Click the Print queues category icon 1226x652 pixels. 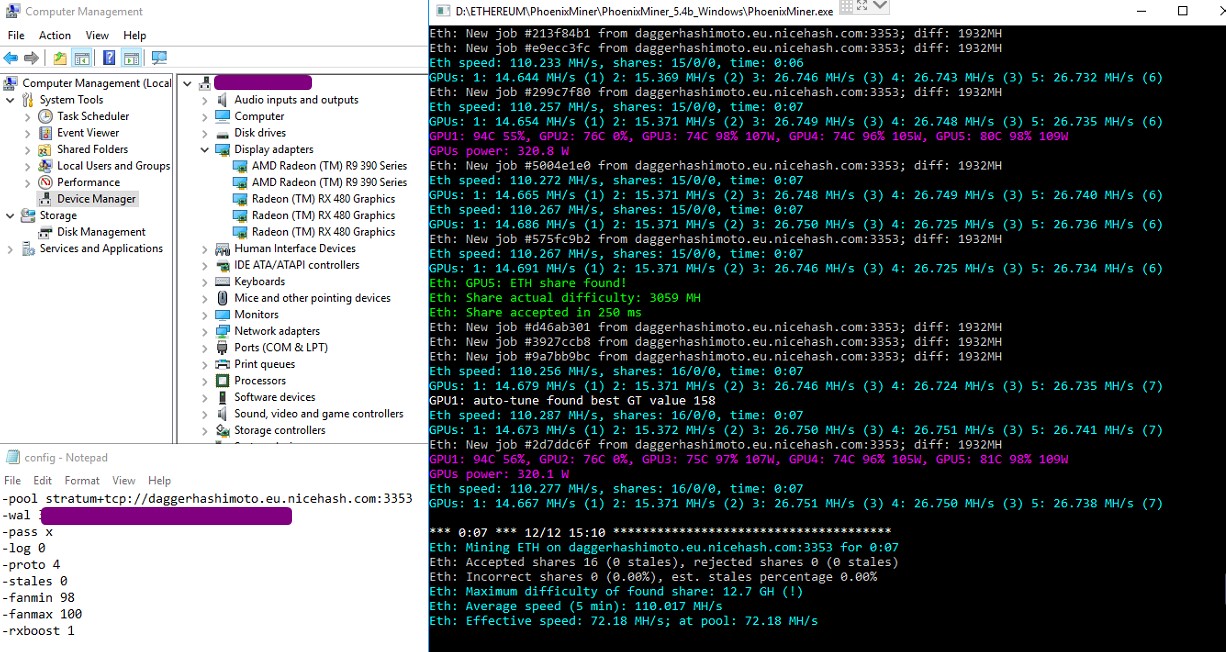click(x=223, y=364)
